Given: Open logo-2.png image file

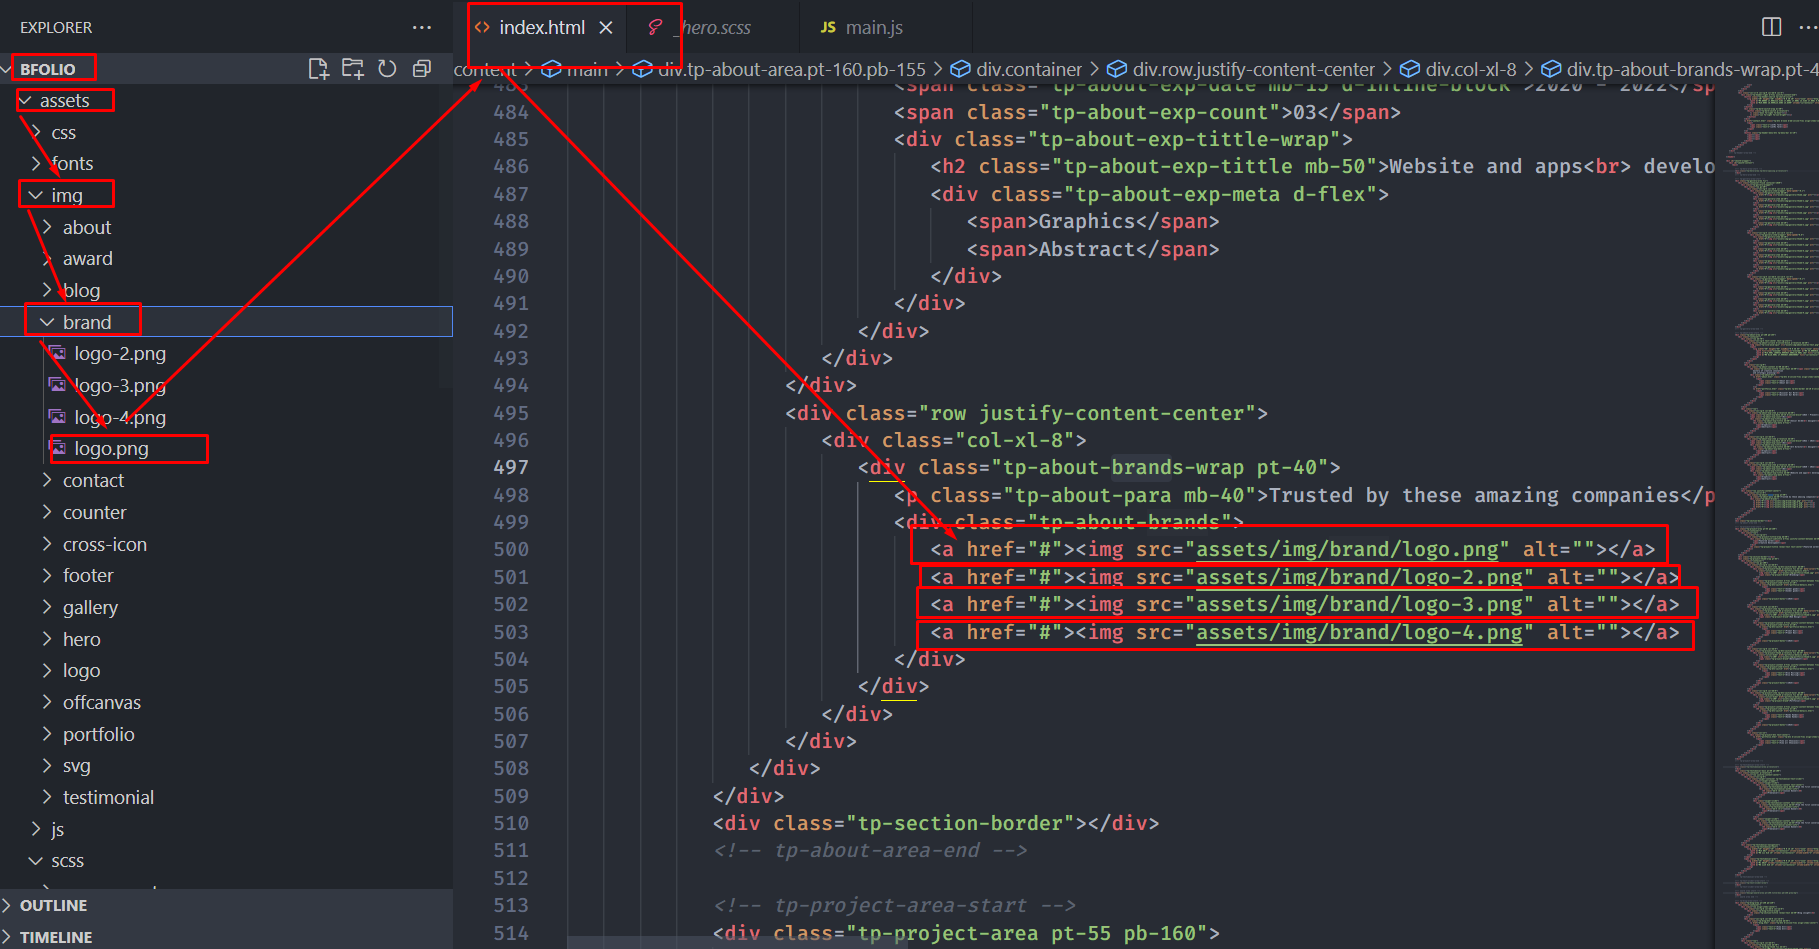Looking at the screenshot, I should tap(119, 354).
